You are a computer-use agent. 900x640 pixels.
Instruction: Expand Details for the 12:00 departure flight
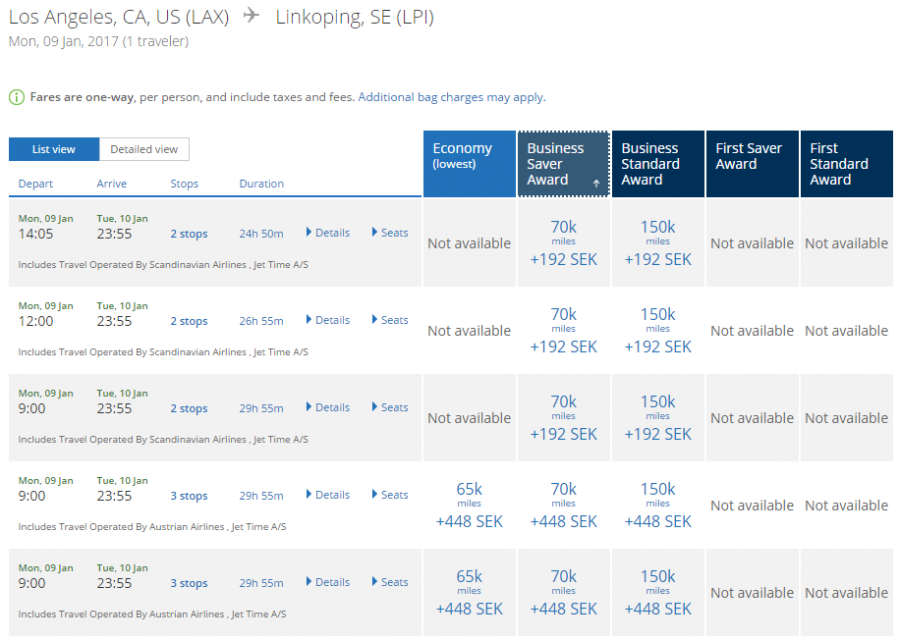pyautogui.click(x=328, y=320)
